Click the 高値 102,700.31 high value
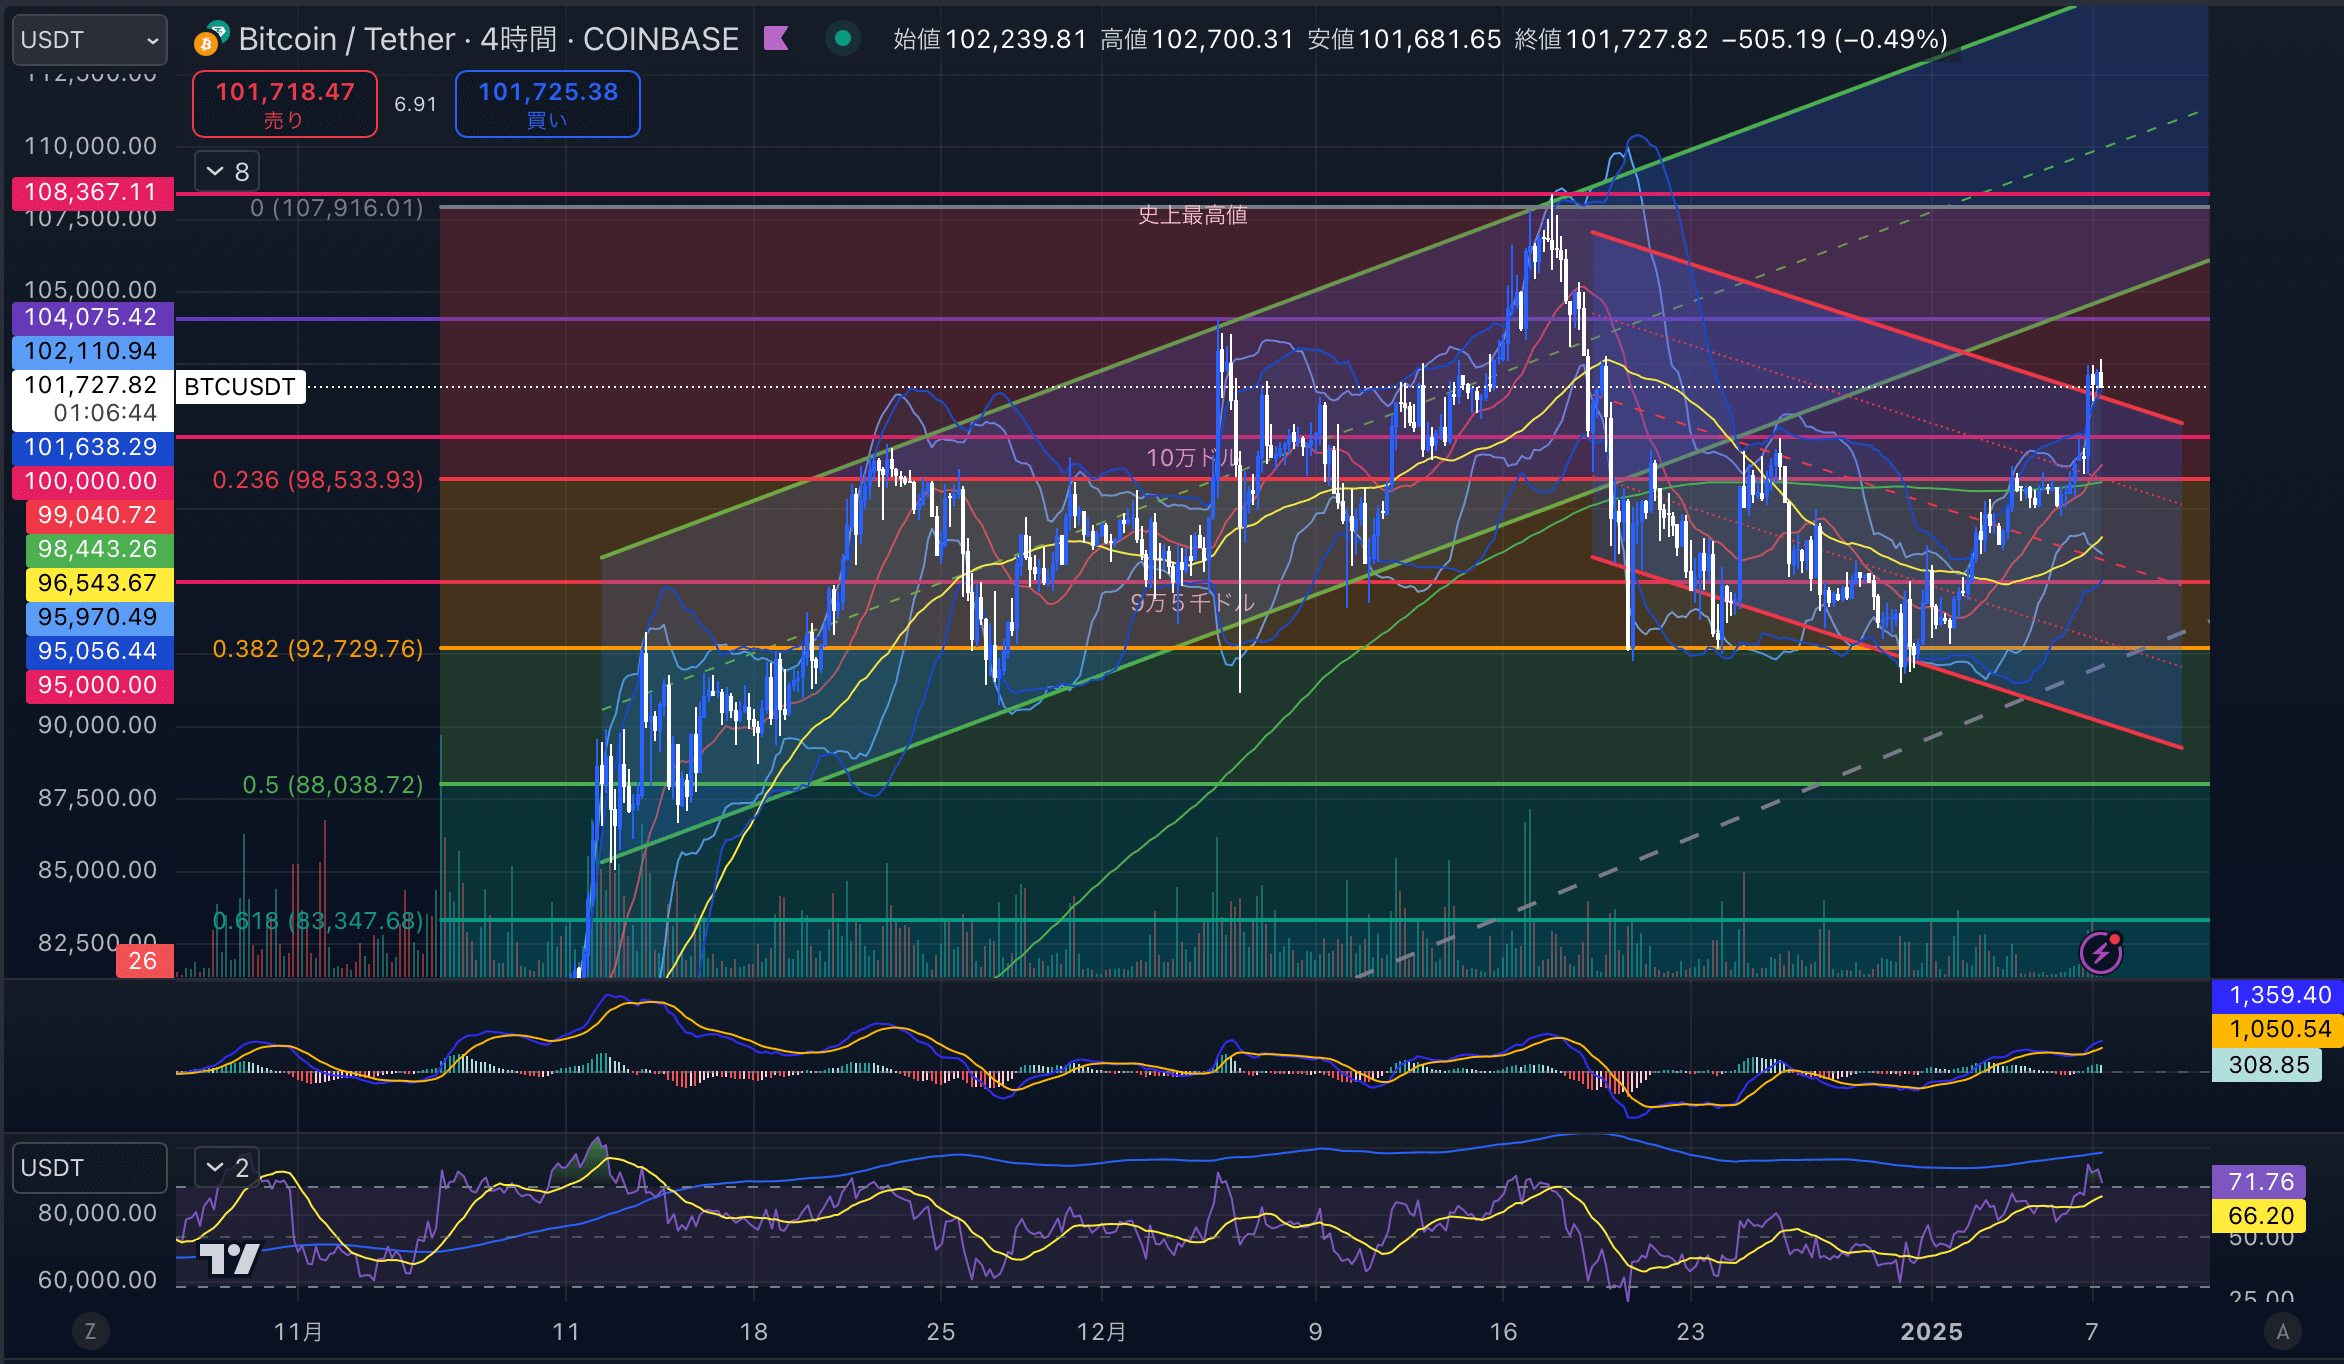This screenshot has width=2344, height=1364. tap(1197, 39)
